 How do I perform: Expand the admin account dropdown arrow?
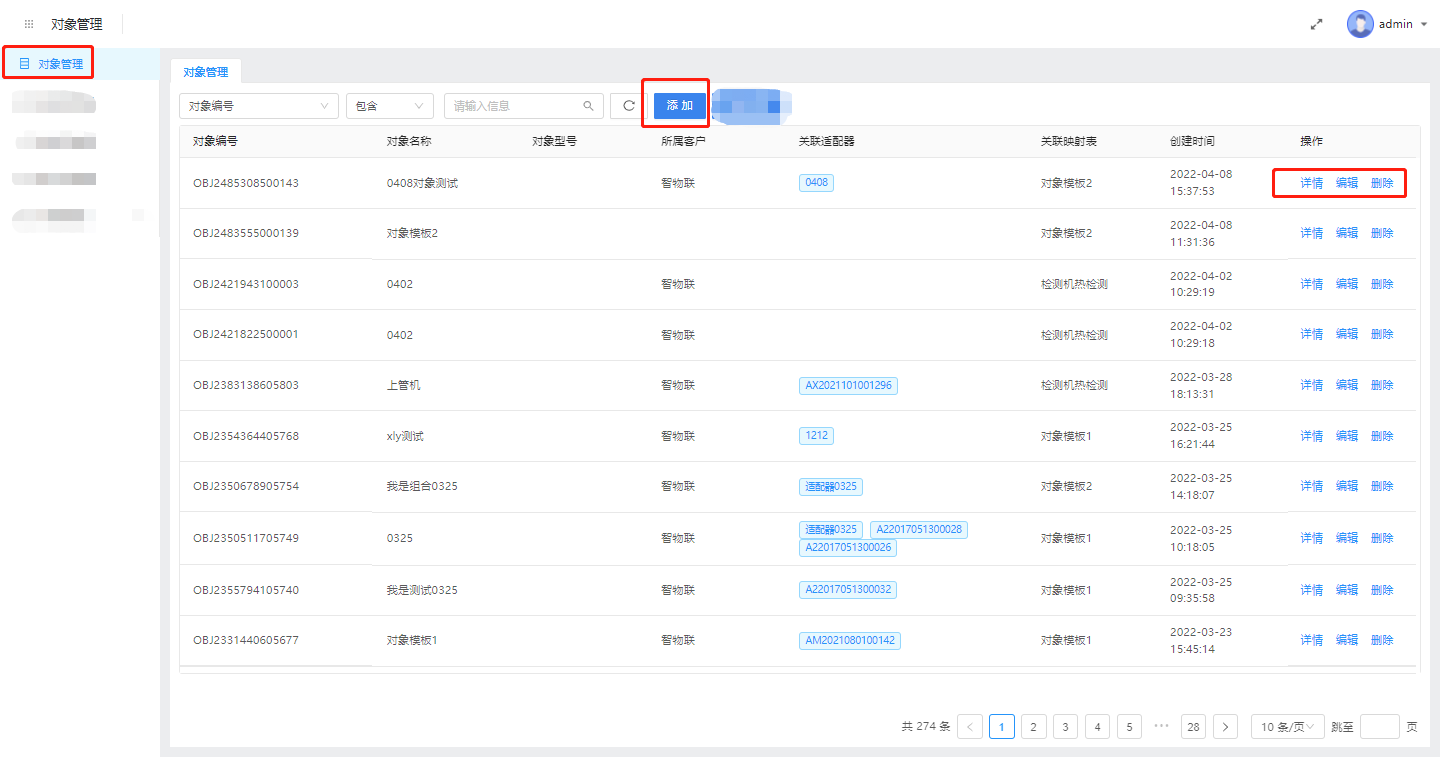(1424, 25)
